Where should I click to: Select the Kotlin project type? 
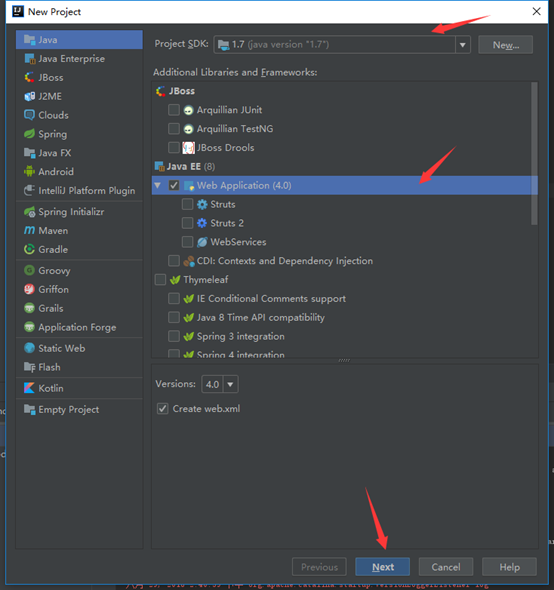tap(79, 388)
